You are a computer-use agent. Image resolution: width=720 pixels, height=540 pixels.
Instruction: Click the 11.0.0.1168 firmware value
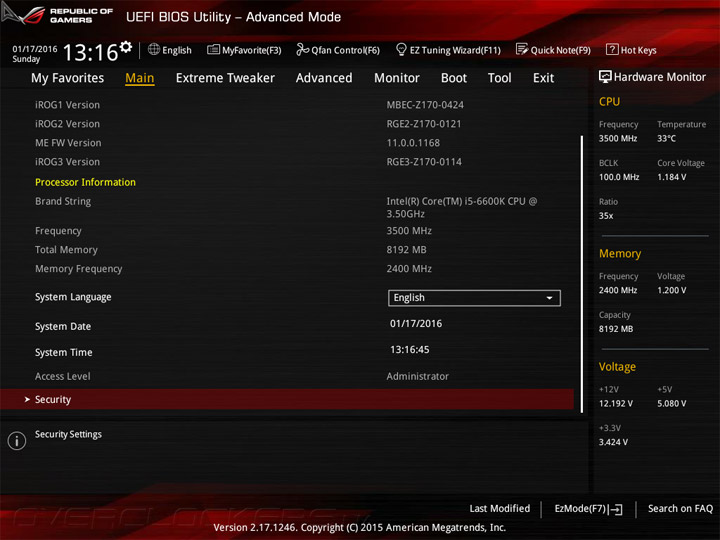413,143
